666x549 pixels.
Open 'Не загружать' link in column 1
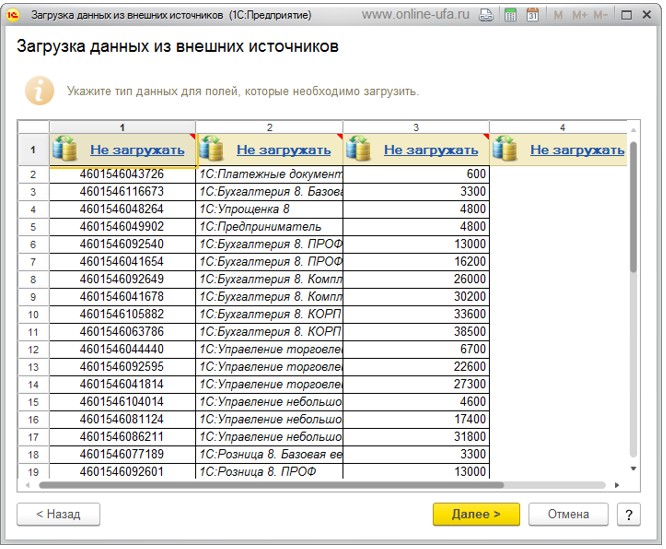tap(137, 150)
